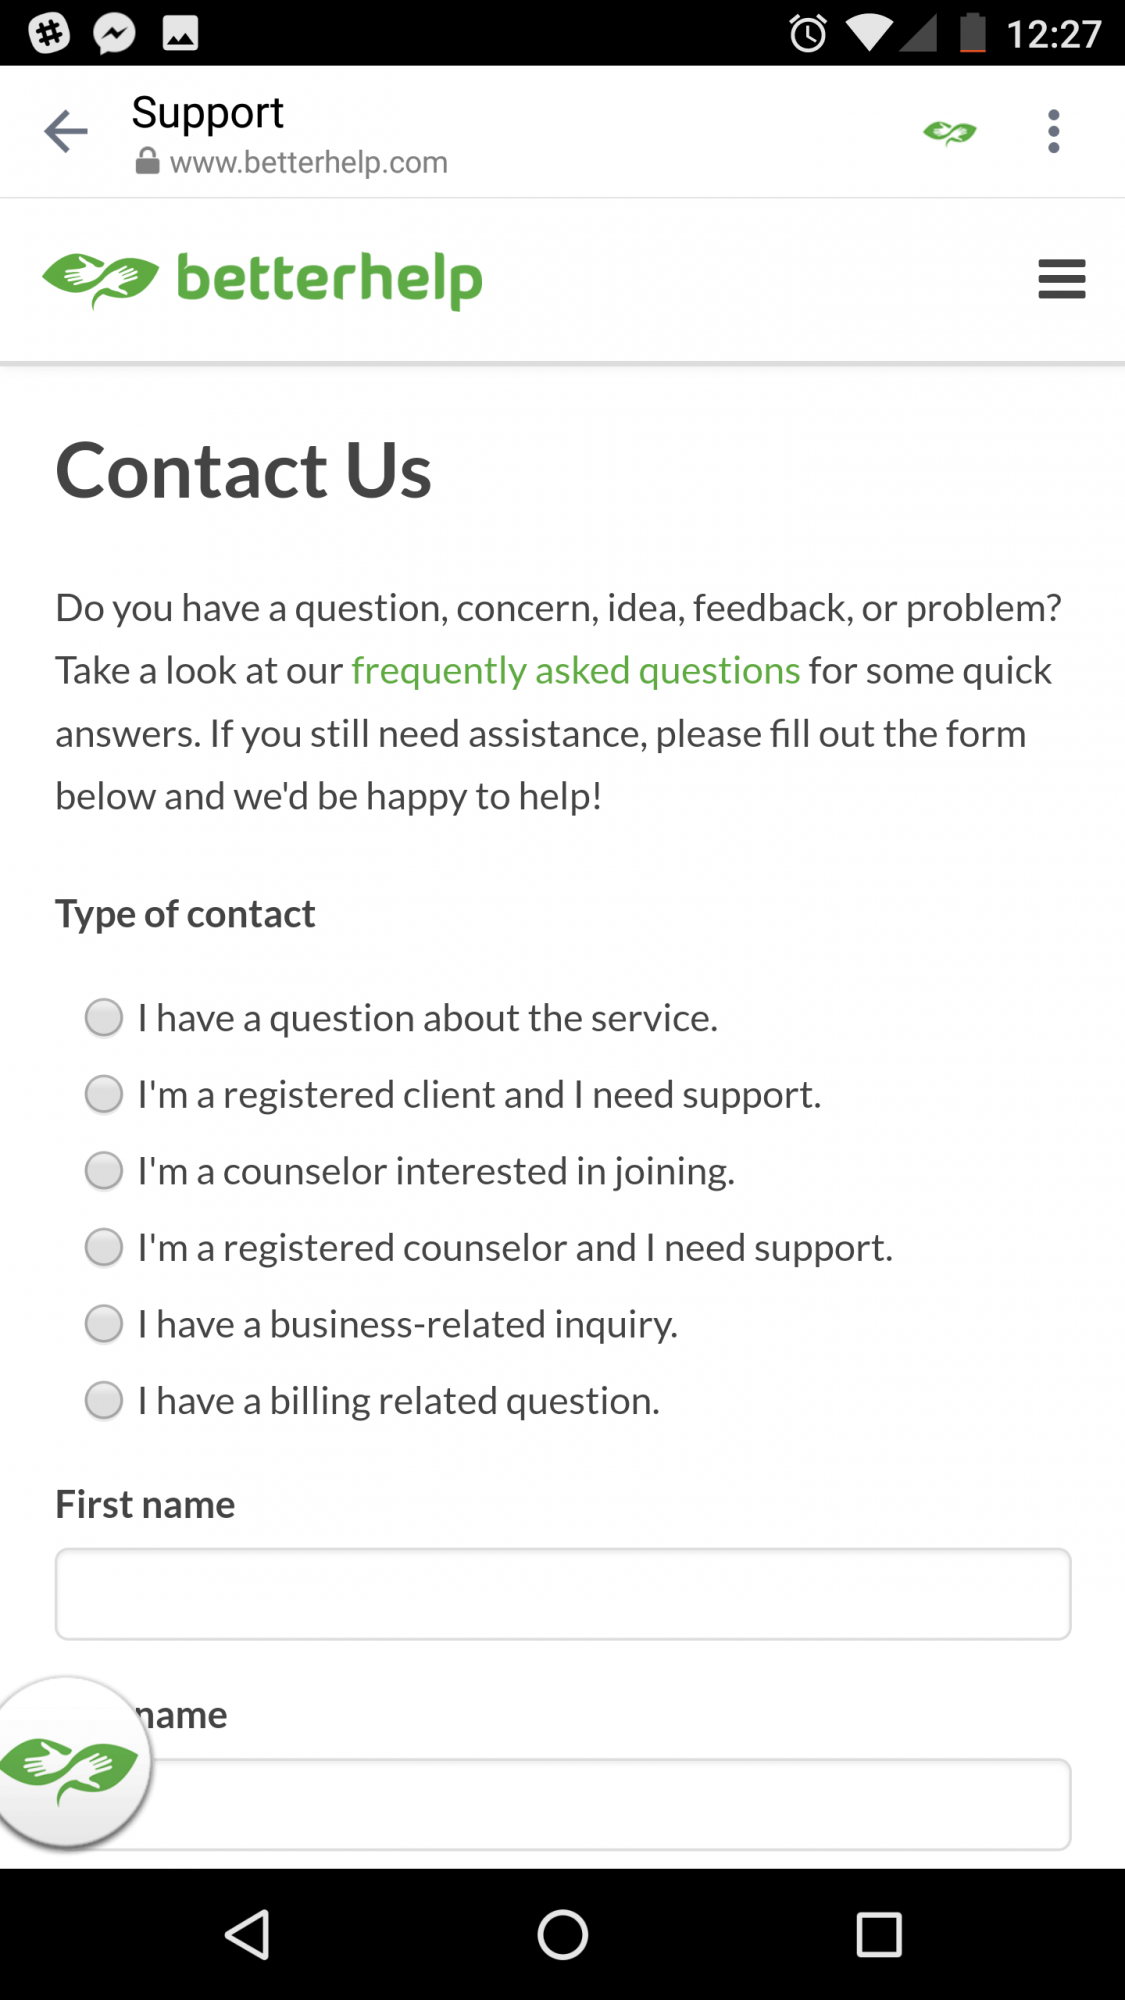Tap the alarm icon in status bar
Screen dimensions: 1125x2000
[808, 34]
